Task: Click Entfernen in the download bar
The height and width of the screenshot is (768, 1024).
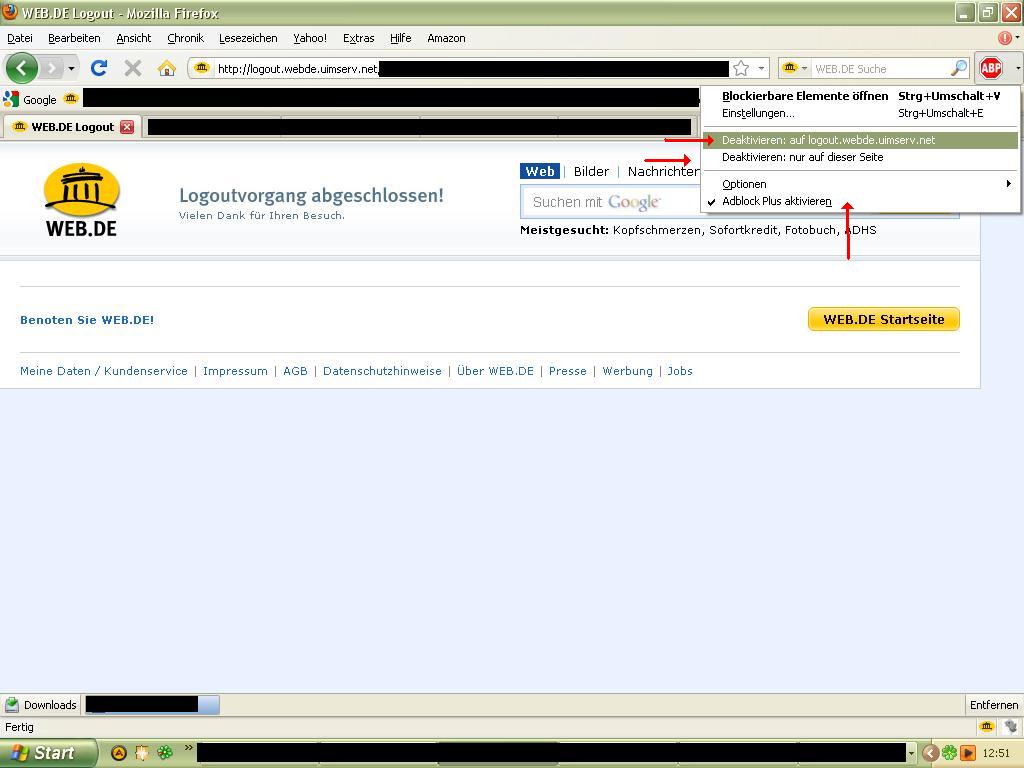Action: pos(993,705)
